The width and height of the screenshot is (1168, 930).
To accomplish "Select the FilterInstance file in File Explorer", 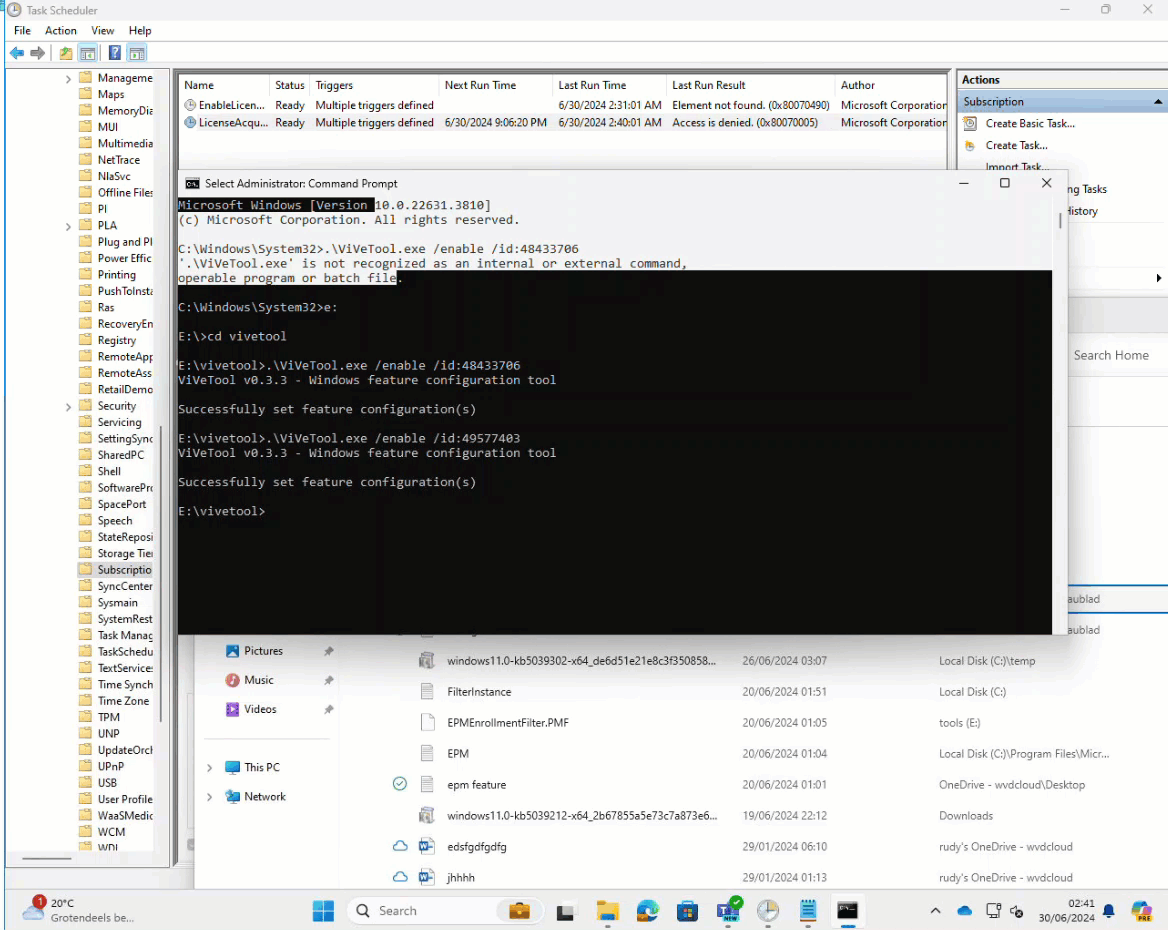I will tap(478, 692).
